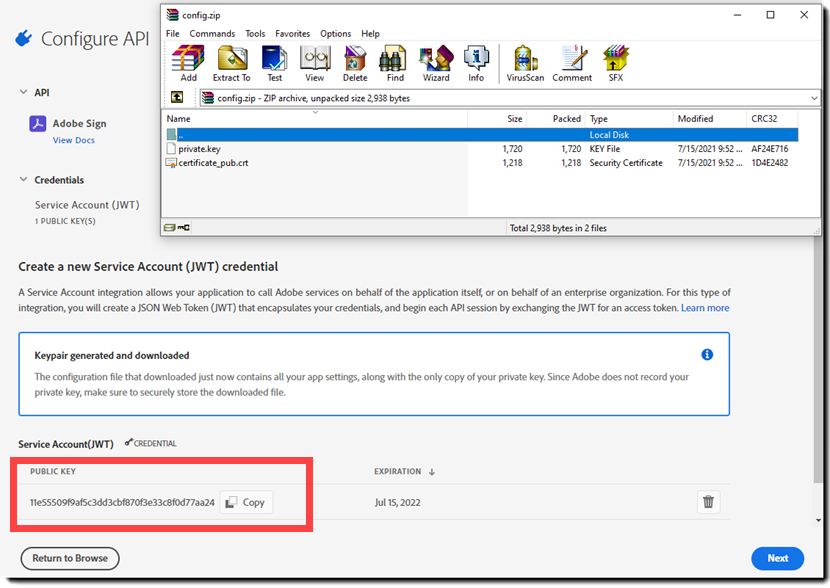830x588 pixels.
Task: Sort files by Size column
Action: point(498,119)
